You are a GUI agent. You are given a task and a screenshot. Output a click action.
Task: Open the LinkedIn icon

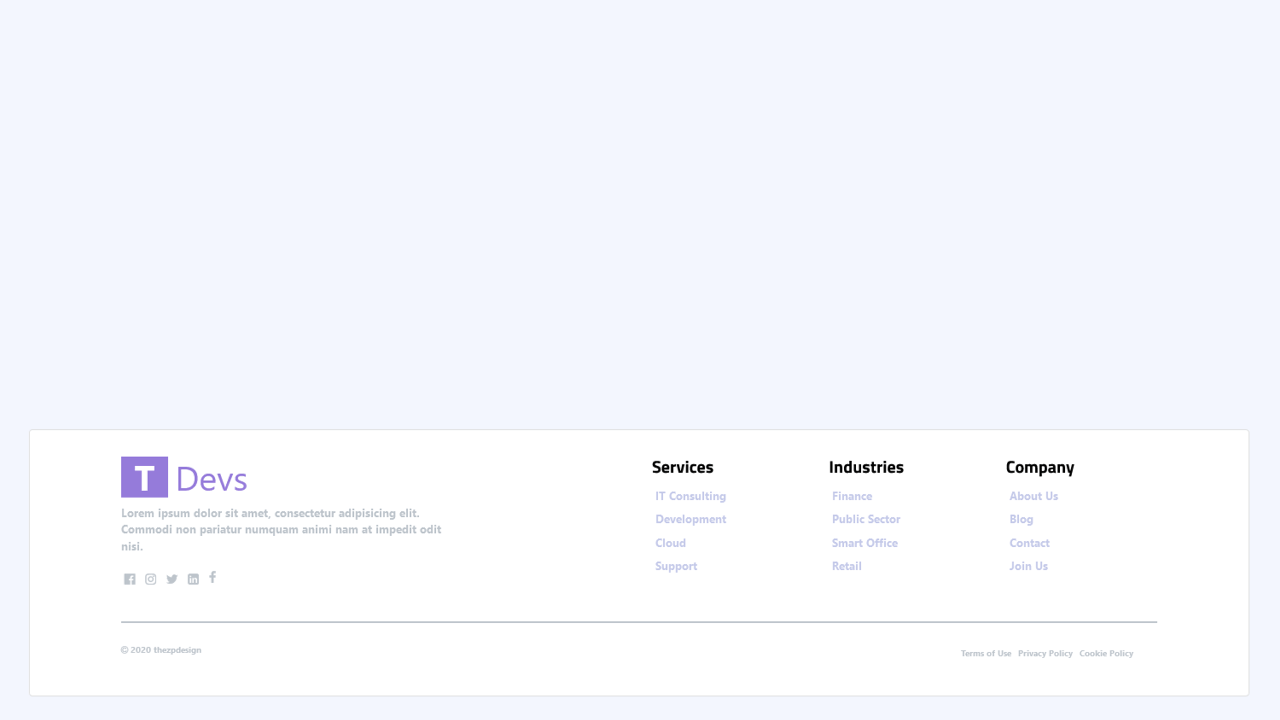[x=192, y=579]
